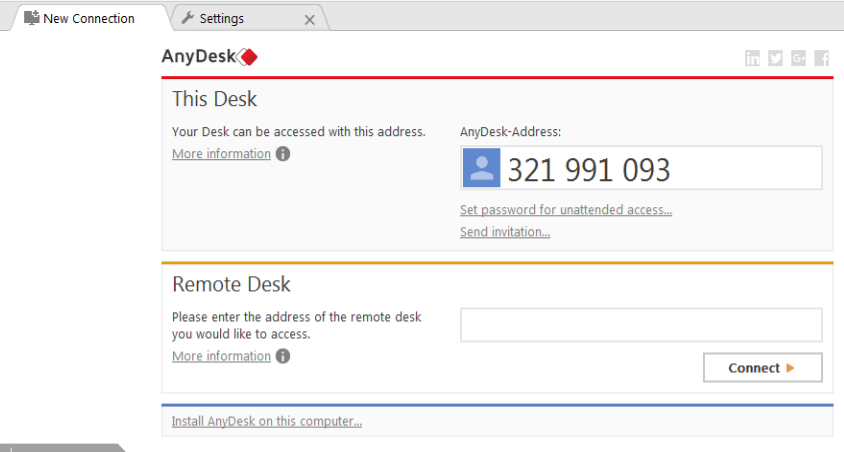The height and width of the screenshot is (452, 844).
Task: Click info icon under This Desk
Action: point(283,154)
